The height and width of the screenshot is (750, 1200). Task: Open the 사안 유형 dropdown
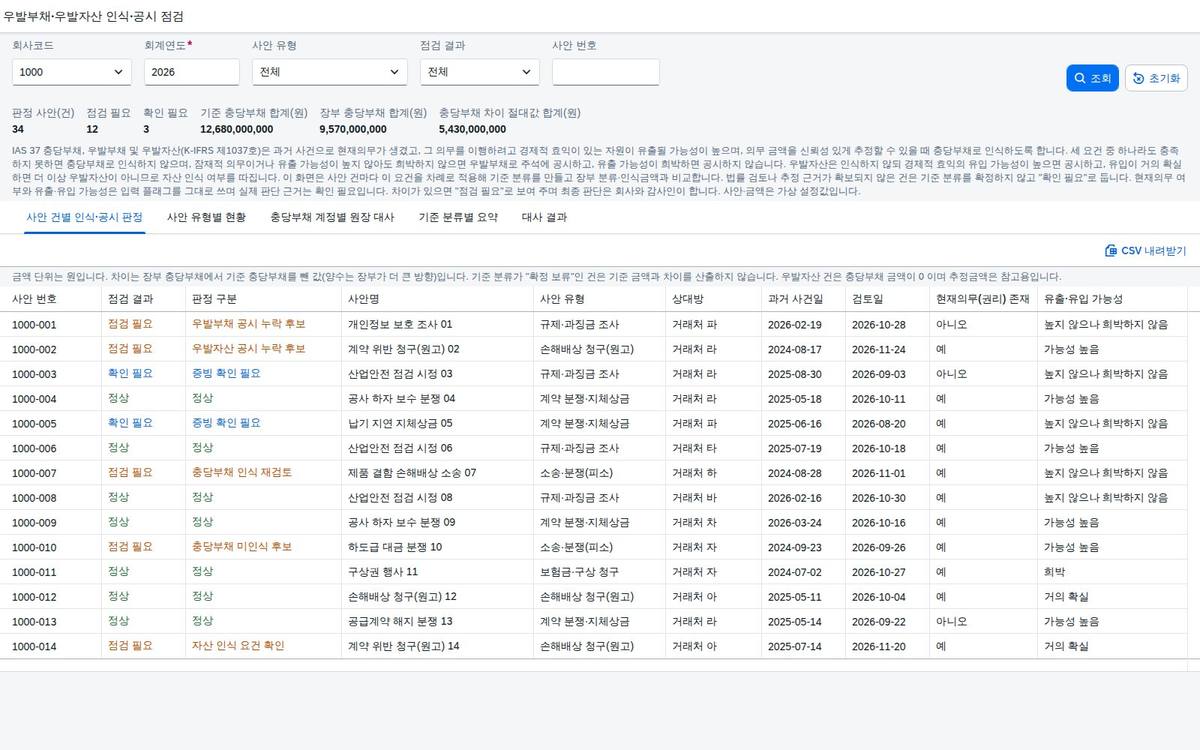tap(330, 72)
